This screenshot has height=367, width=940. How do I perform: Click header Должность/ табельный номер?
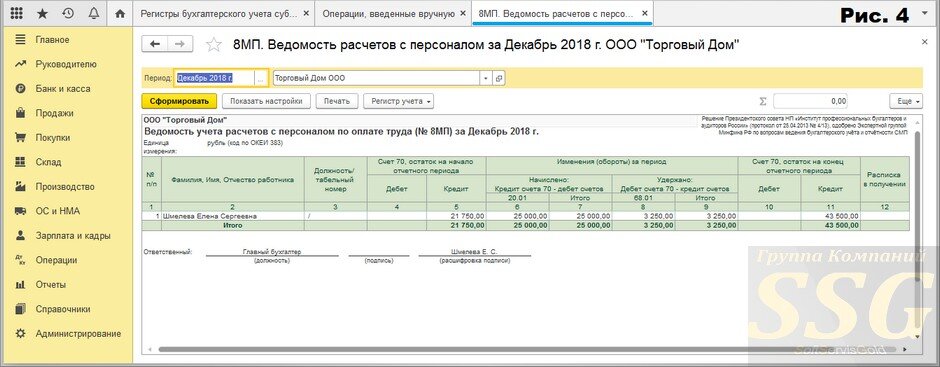pyautogui.click(x=336, y=179)
